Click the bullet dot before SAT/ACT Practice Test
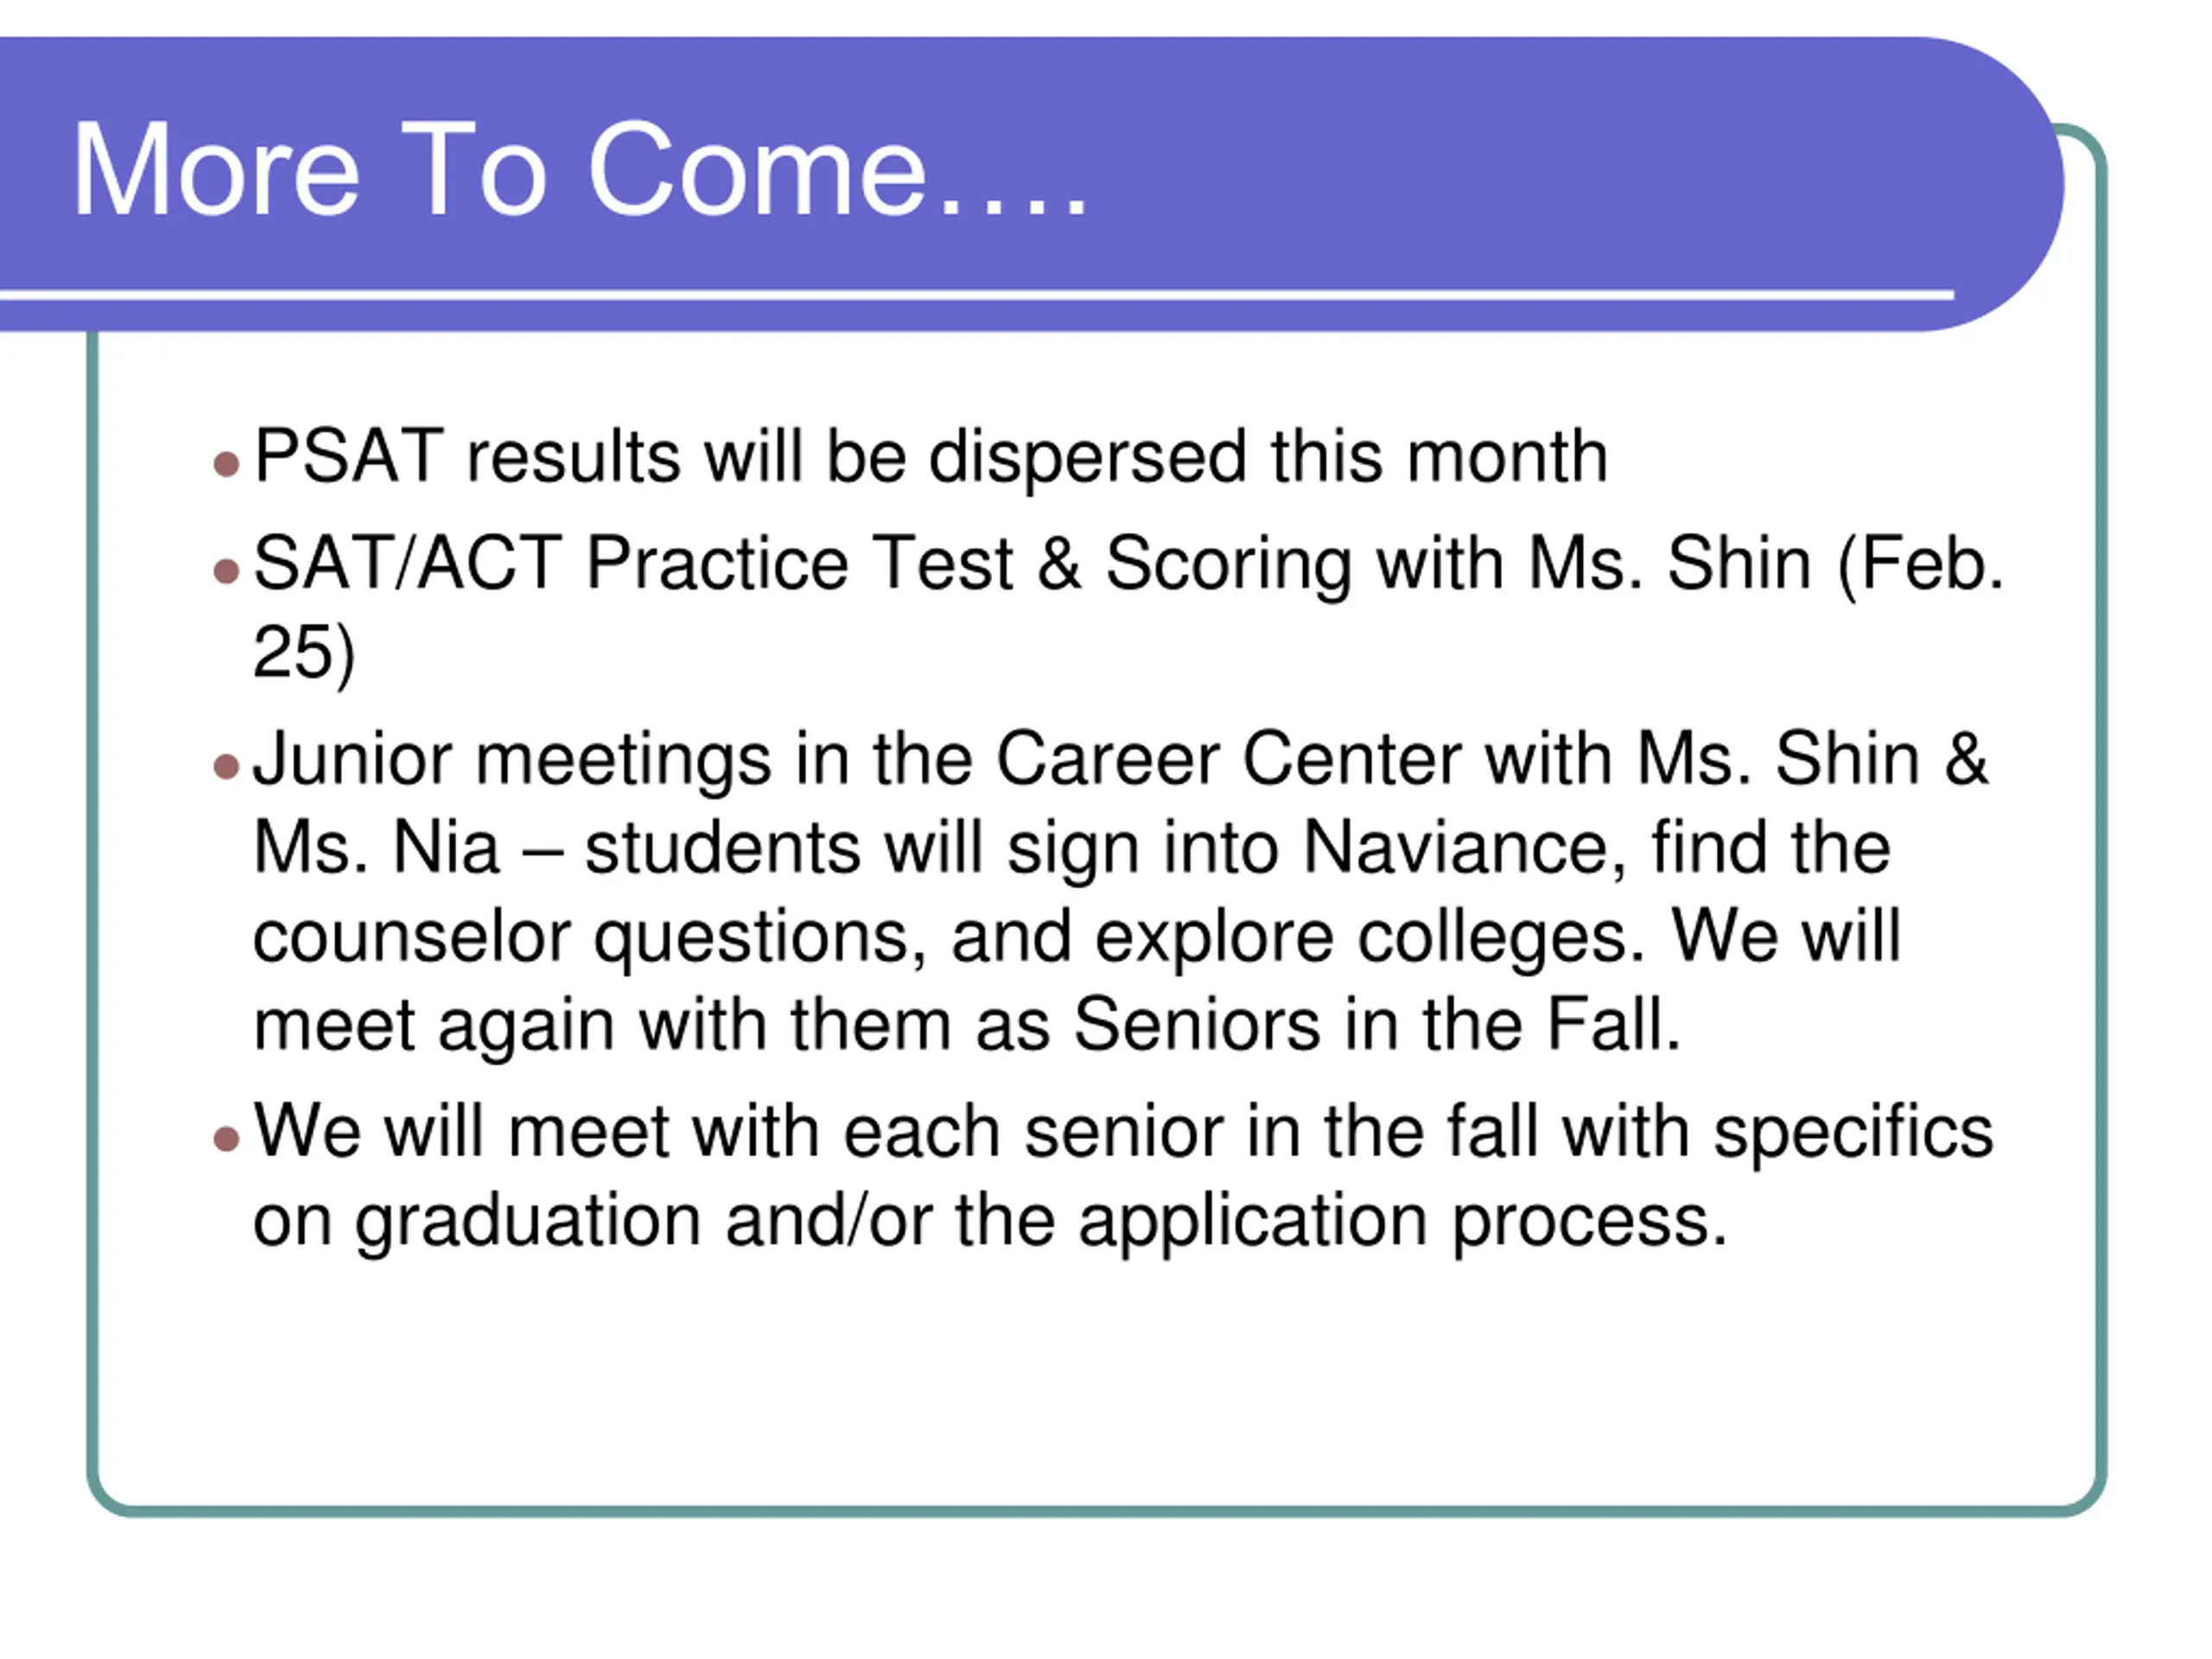This screenshot has height=1659, width=2212. (227, 571)
